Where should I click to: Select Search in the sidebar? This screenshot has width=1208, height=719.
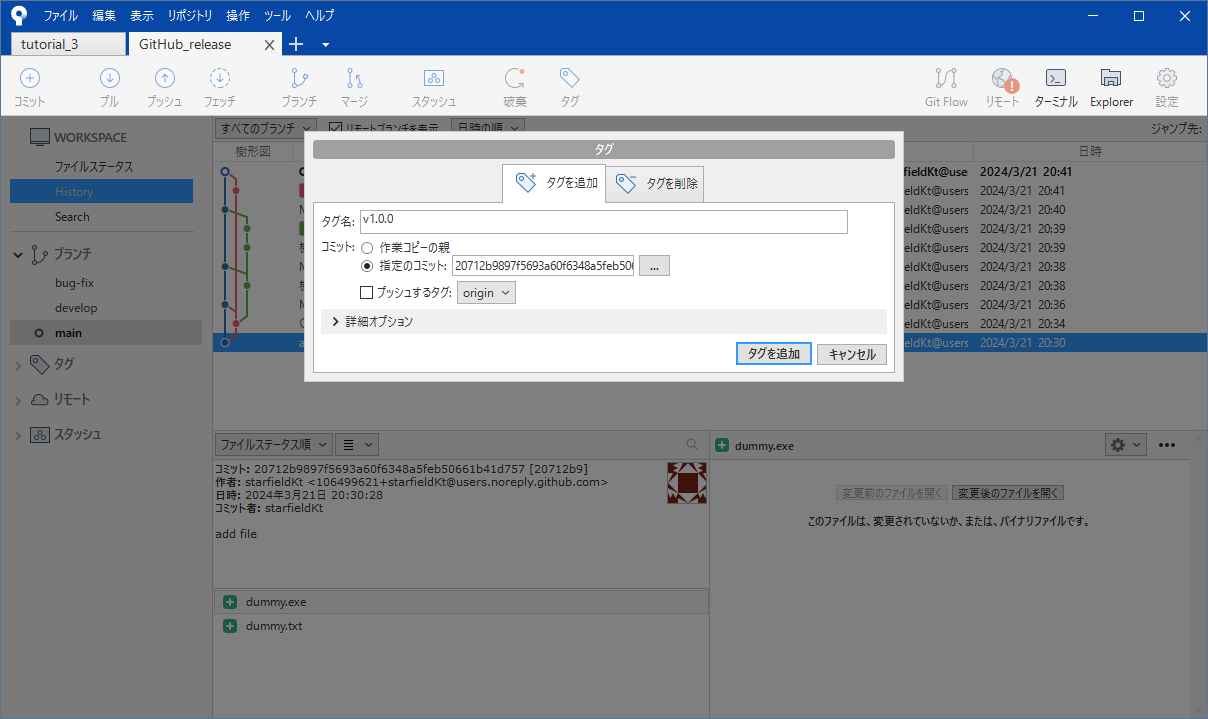(x=72, y=217)
